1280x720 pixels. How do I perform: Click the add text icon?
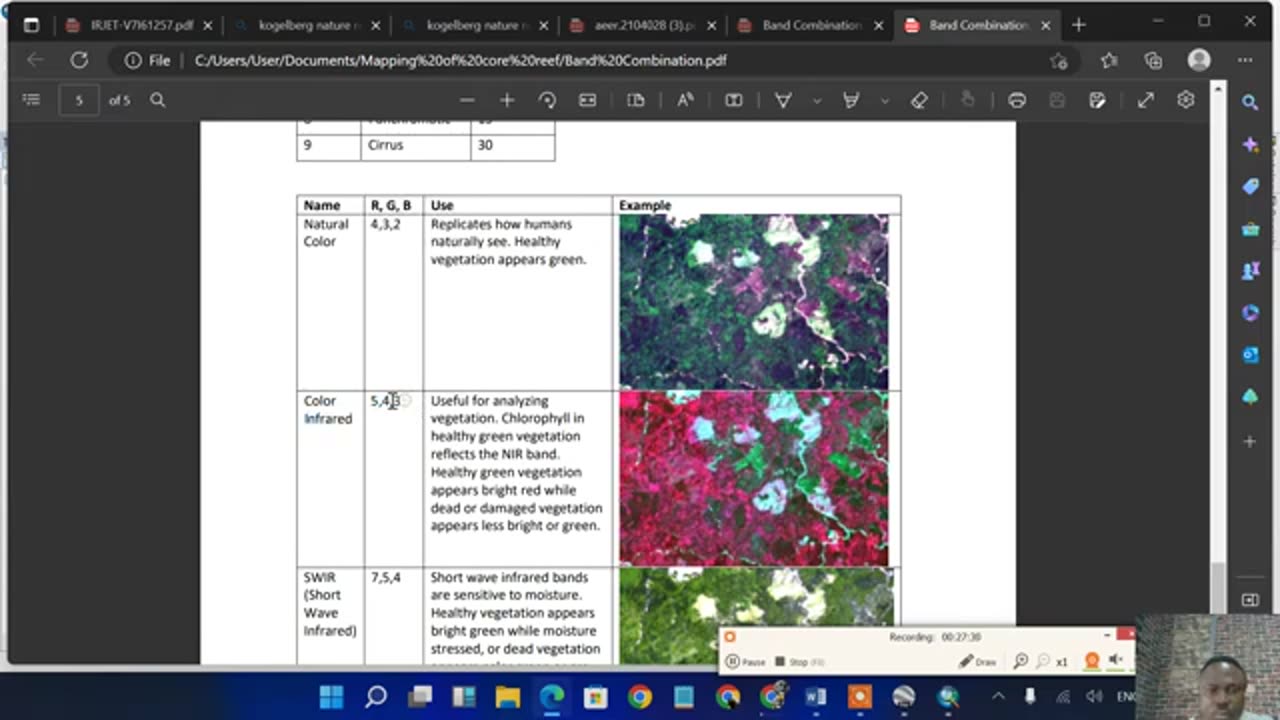[733, 100]
